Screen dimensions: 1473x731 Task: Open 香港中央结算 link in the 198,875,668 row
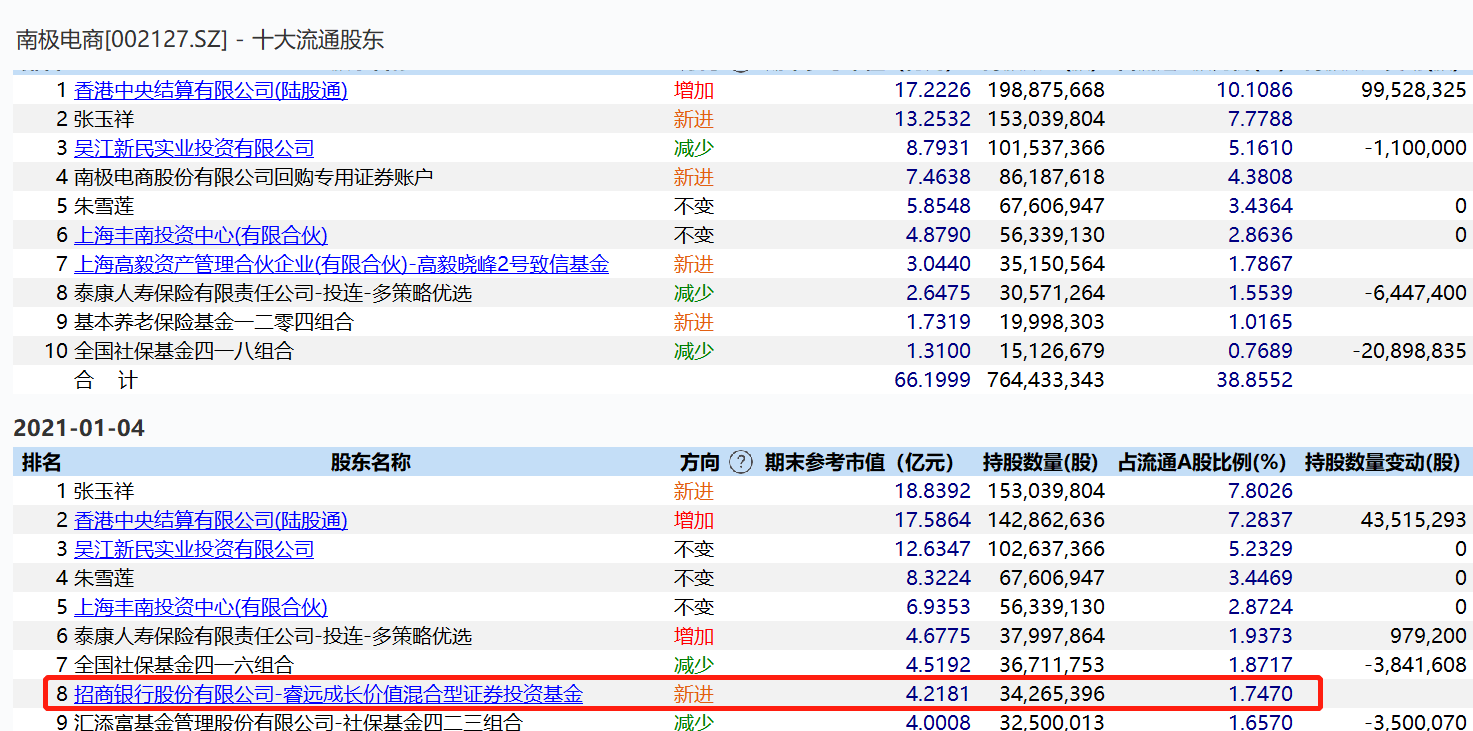click(211, 90)
